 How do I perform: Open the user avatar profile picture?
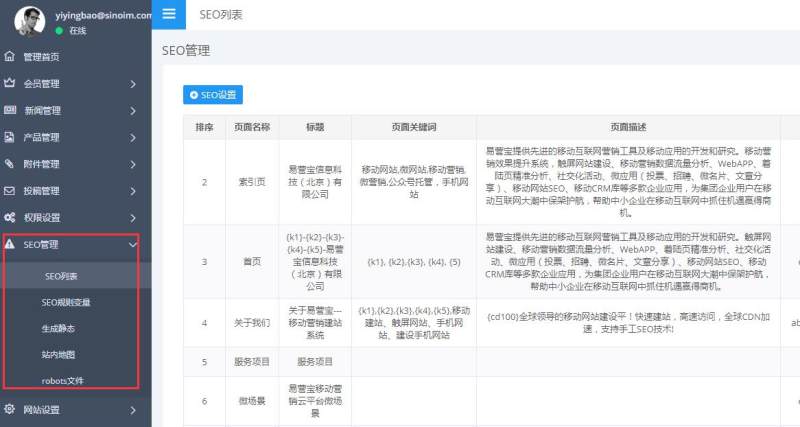[x=30, y=20]
